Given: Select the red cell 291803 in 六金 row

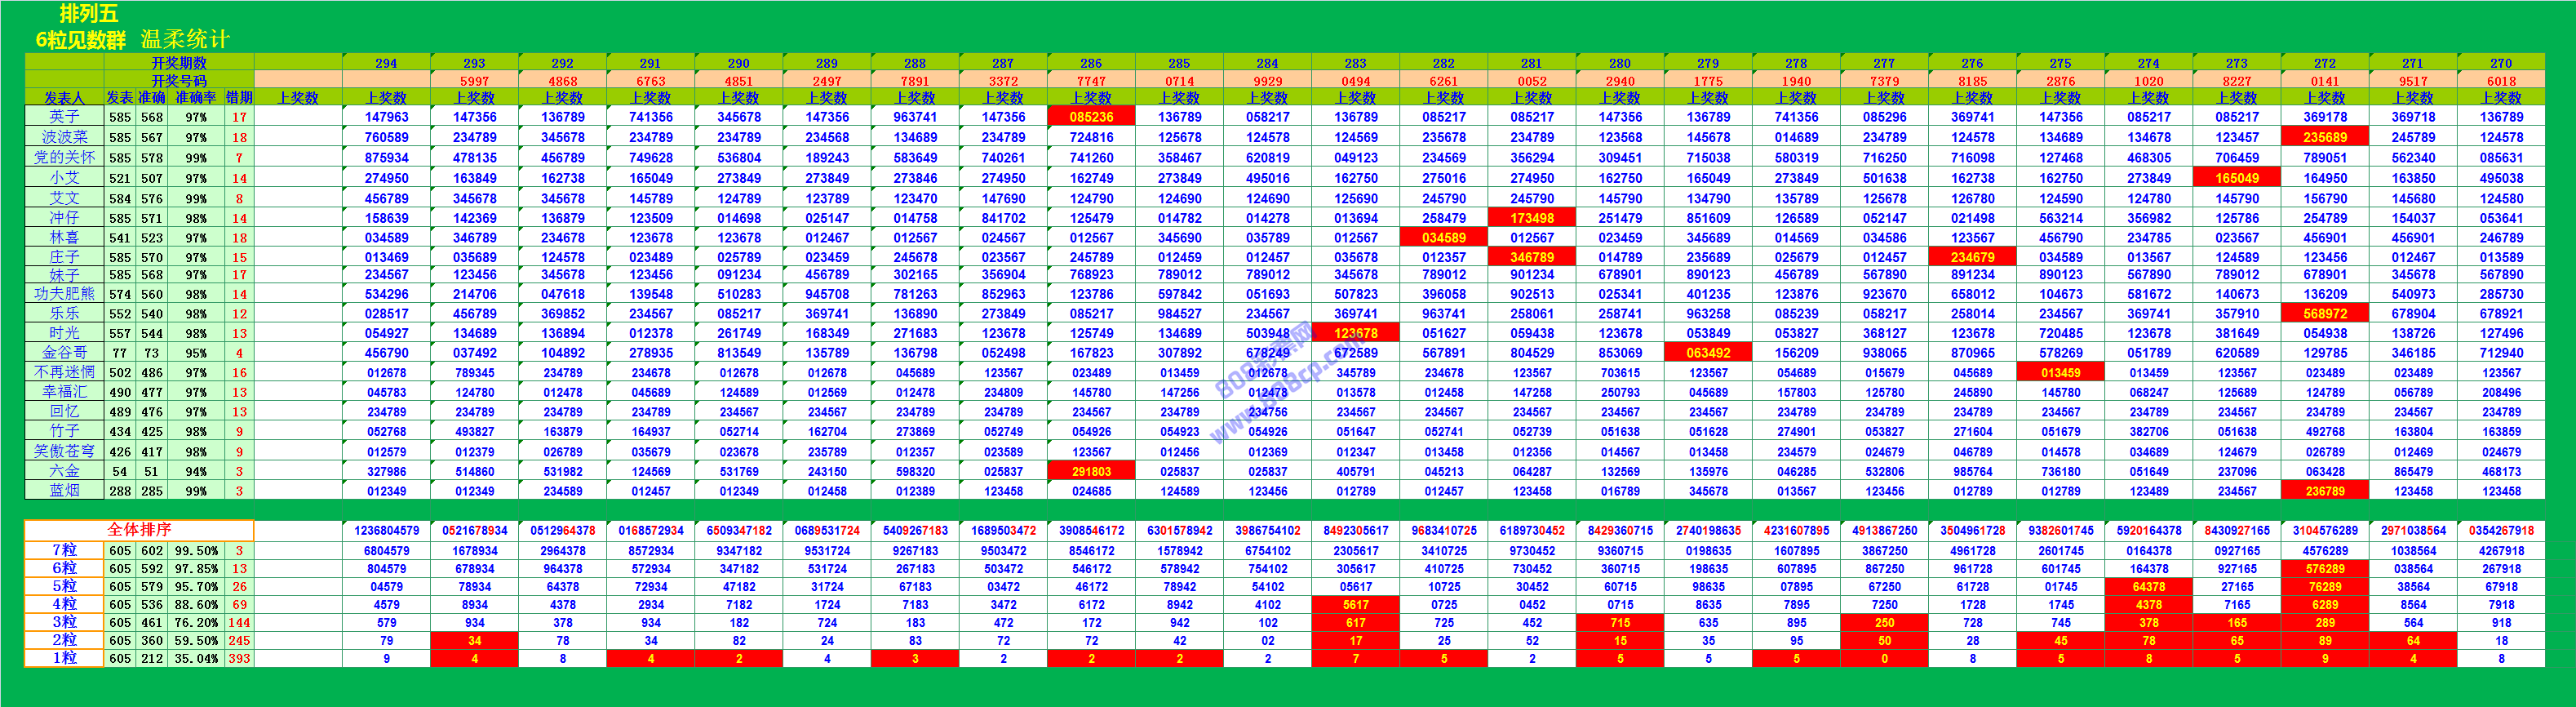Looking at the screenshot, I should pyautogui.click(x=1091, y=471).
